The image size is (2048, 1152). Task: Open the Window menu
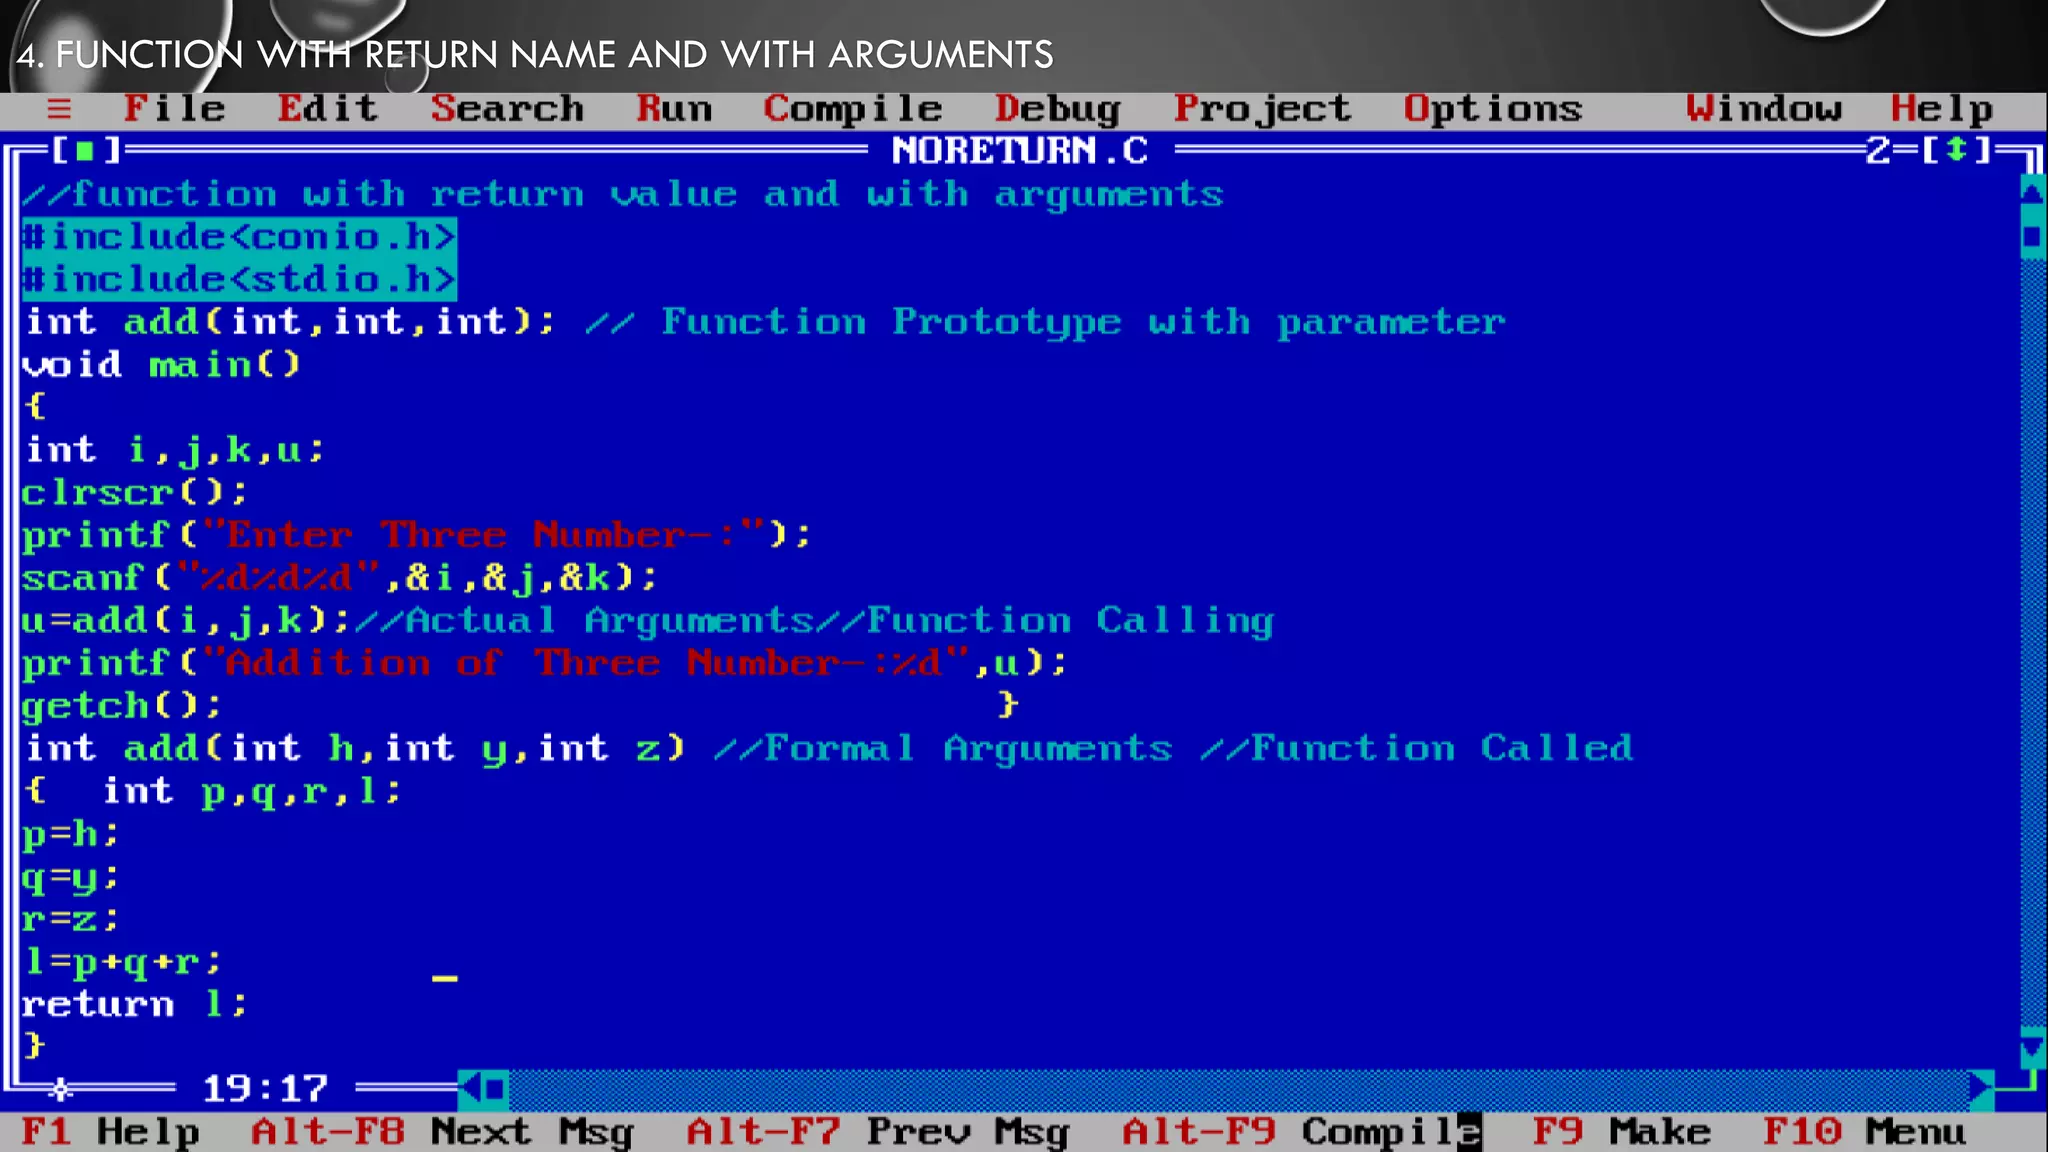coord(1763,108)
